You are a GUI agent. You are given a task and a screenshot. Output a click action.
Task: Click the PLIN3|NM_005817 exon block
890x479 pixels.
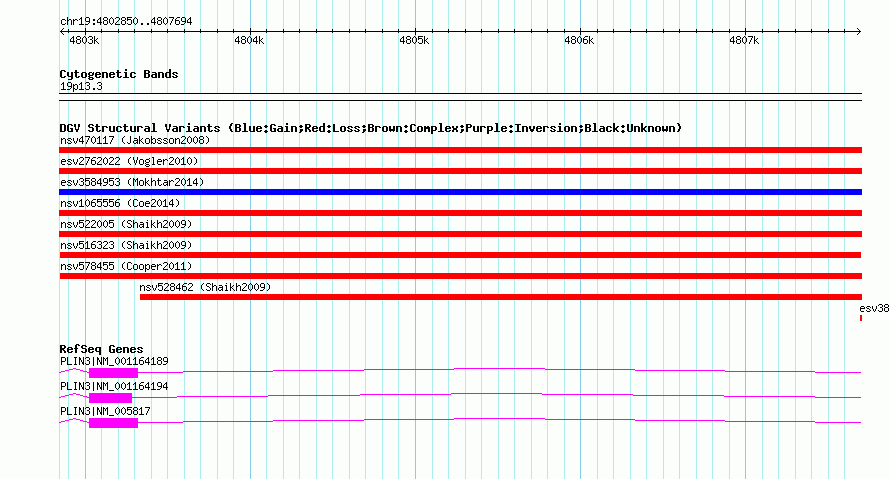point(114,423)
